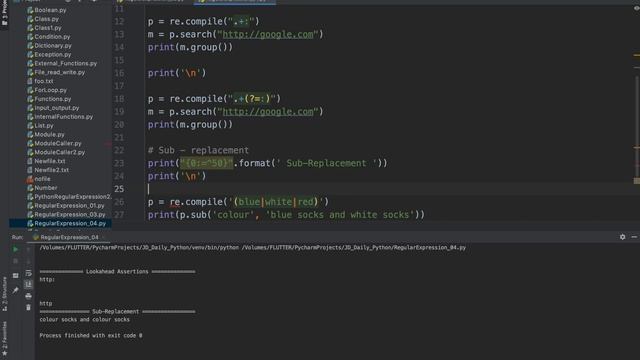This screenshot has height=360, width=640.
Task: Open RegularExpression_03.py in project tree
Action: click(x=70, y=214)
